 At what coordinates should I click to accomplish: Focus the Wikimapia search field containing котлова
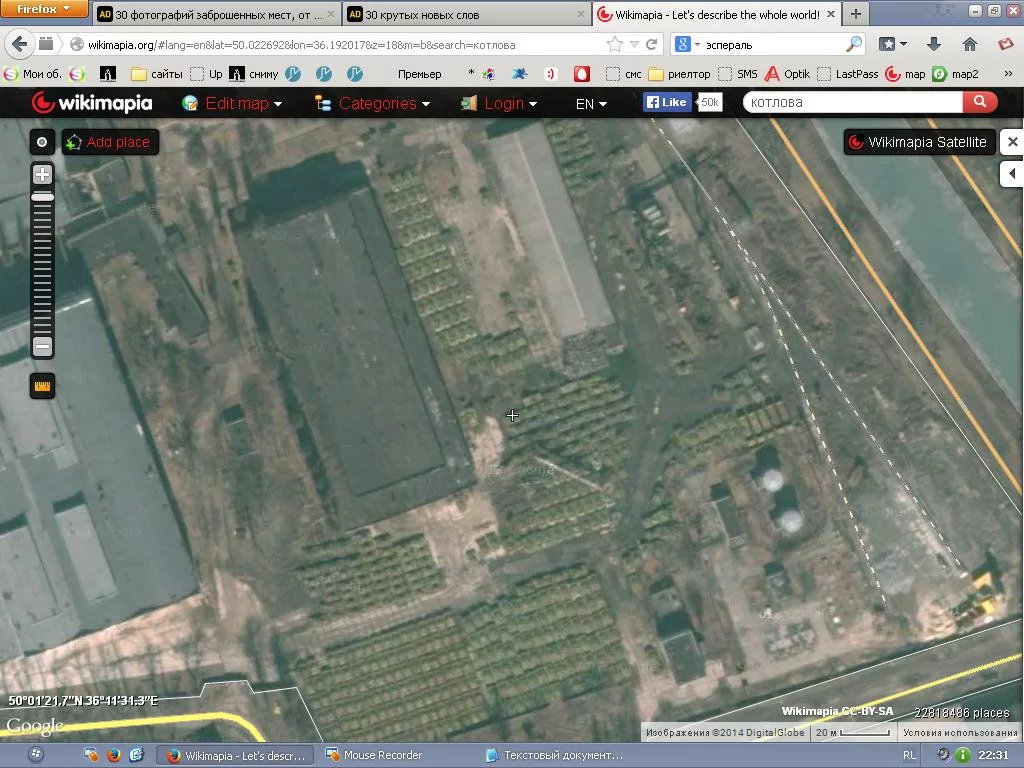click(852, 102)
